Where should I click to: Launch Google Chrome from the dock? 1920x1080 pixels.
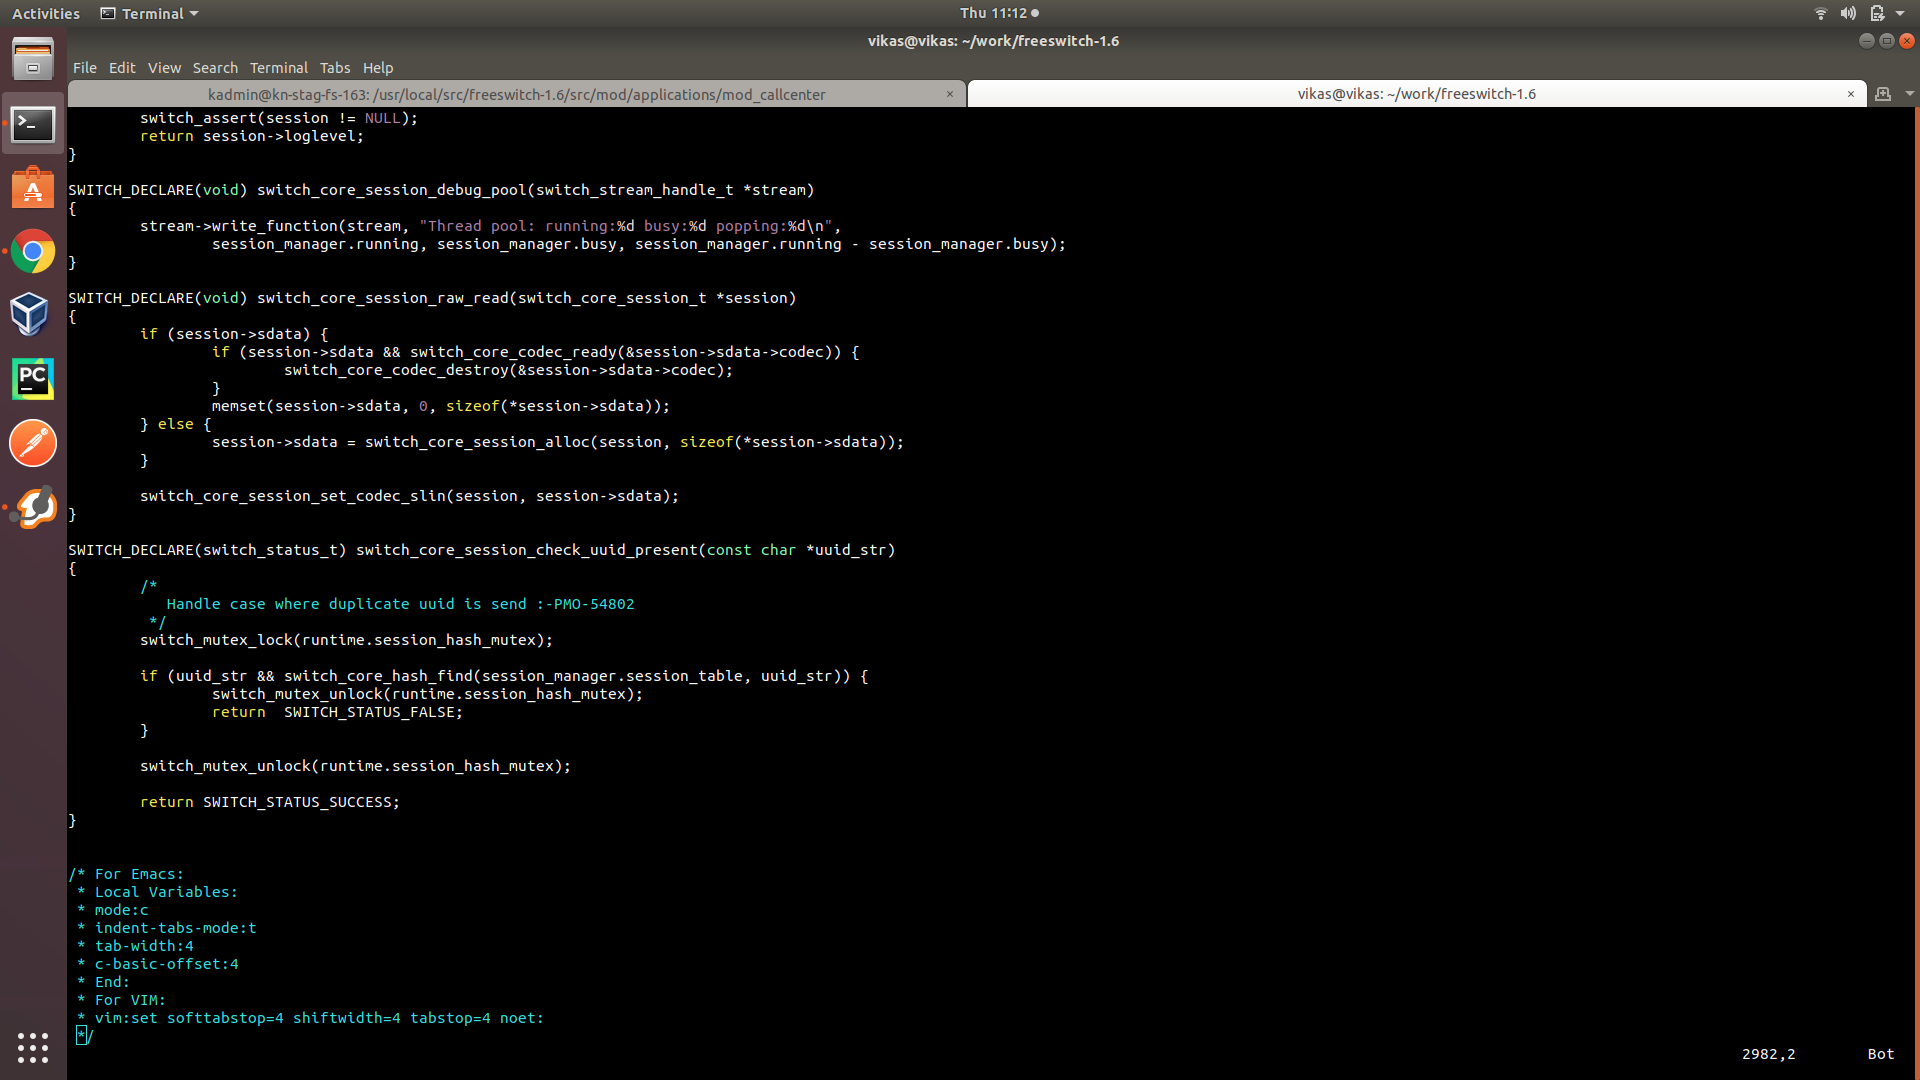click(33, 252)
